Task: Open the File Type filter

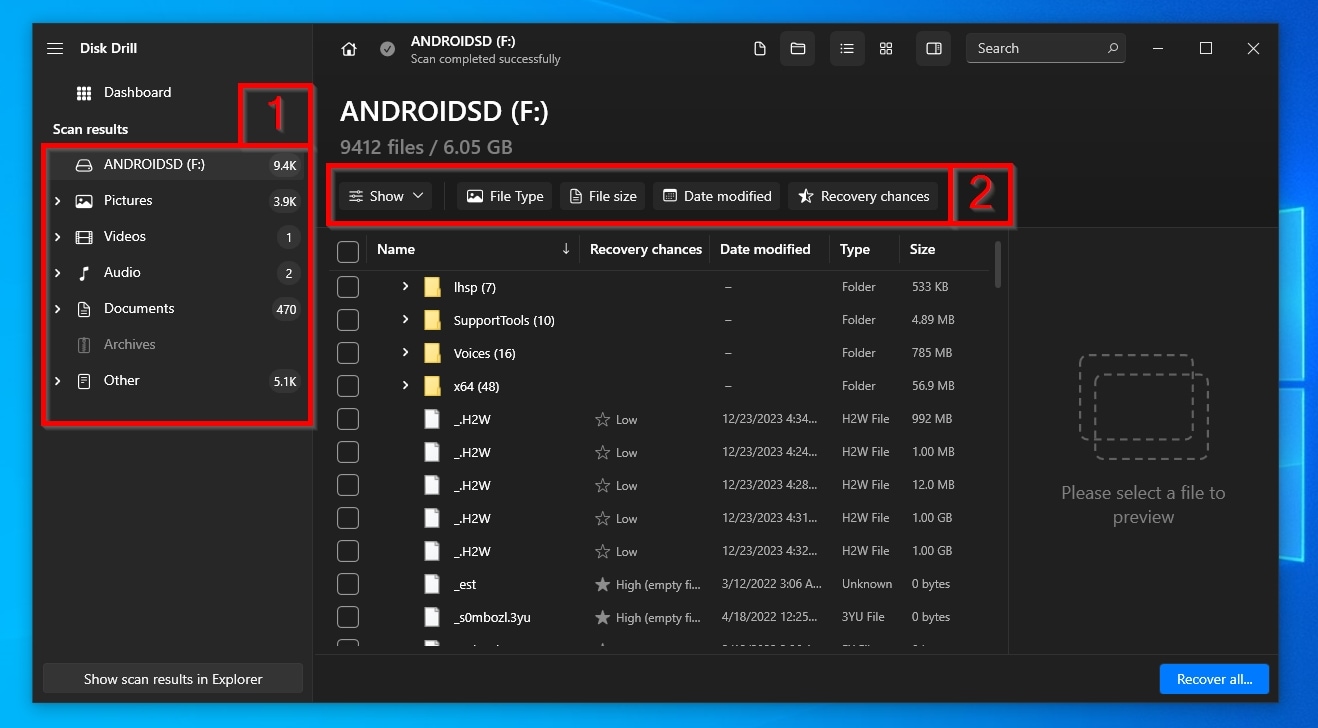Action: pos(505,196)
